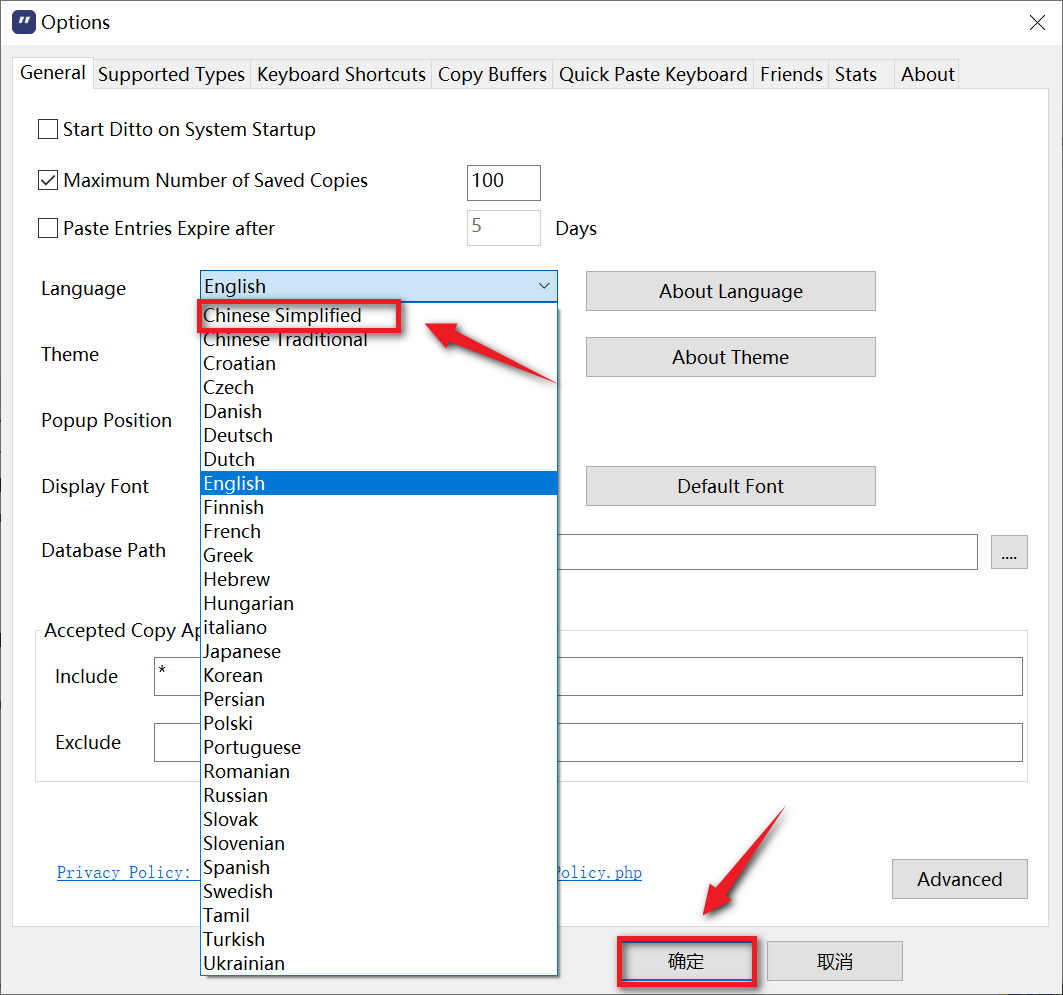Select Hebrew from the language list
The image size is (1063, 995).
(x=379, y=580)
